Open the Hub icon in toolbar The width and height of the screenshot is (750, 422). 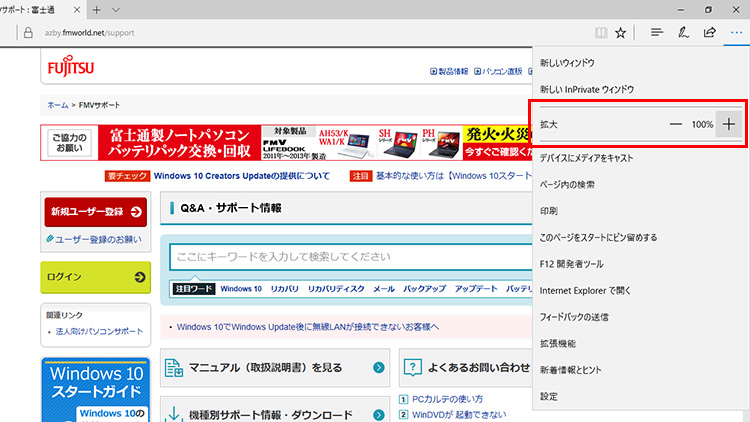[657, 32]
